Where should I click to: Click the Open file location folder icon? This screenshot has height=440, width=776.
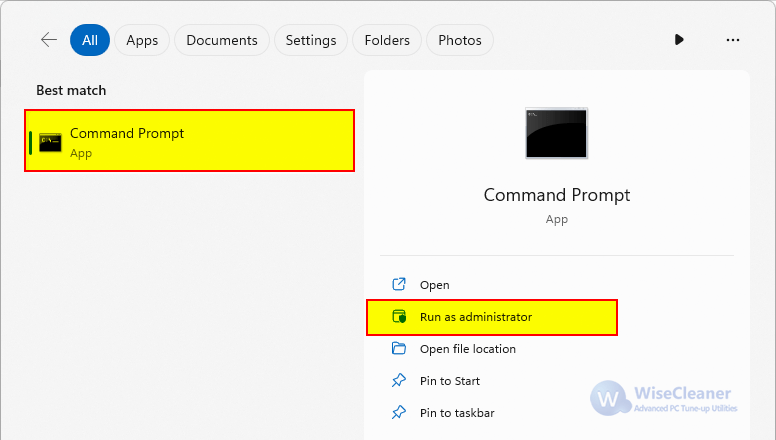pos(399,348)
